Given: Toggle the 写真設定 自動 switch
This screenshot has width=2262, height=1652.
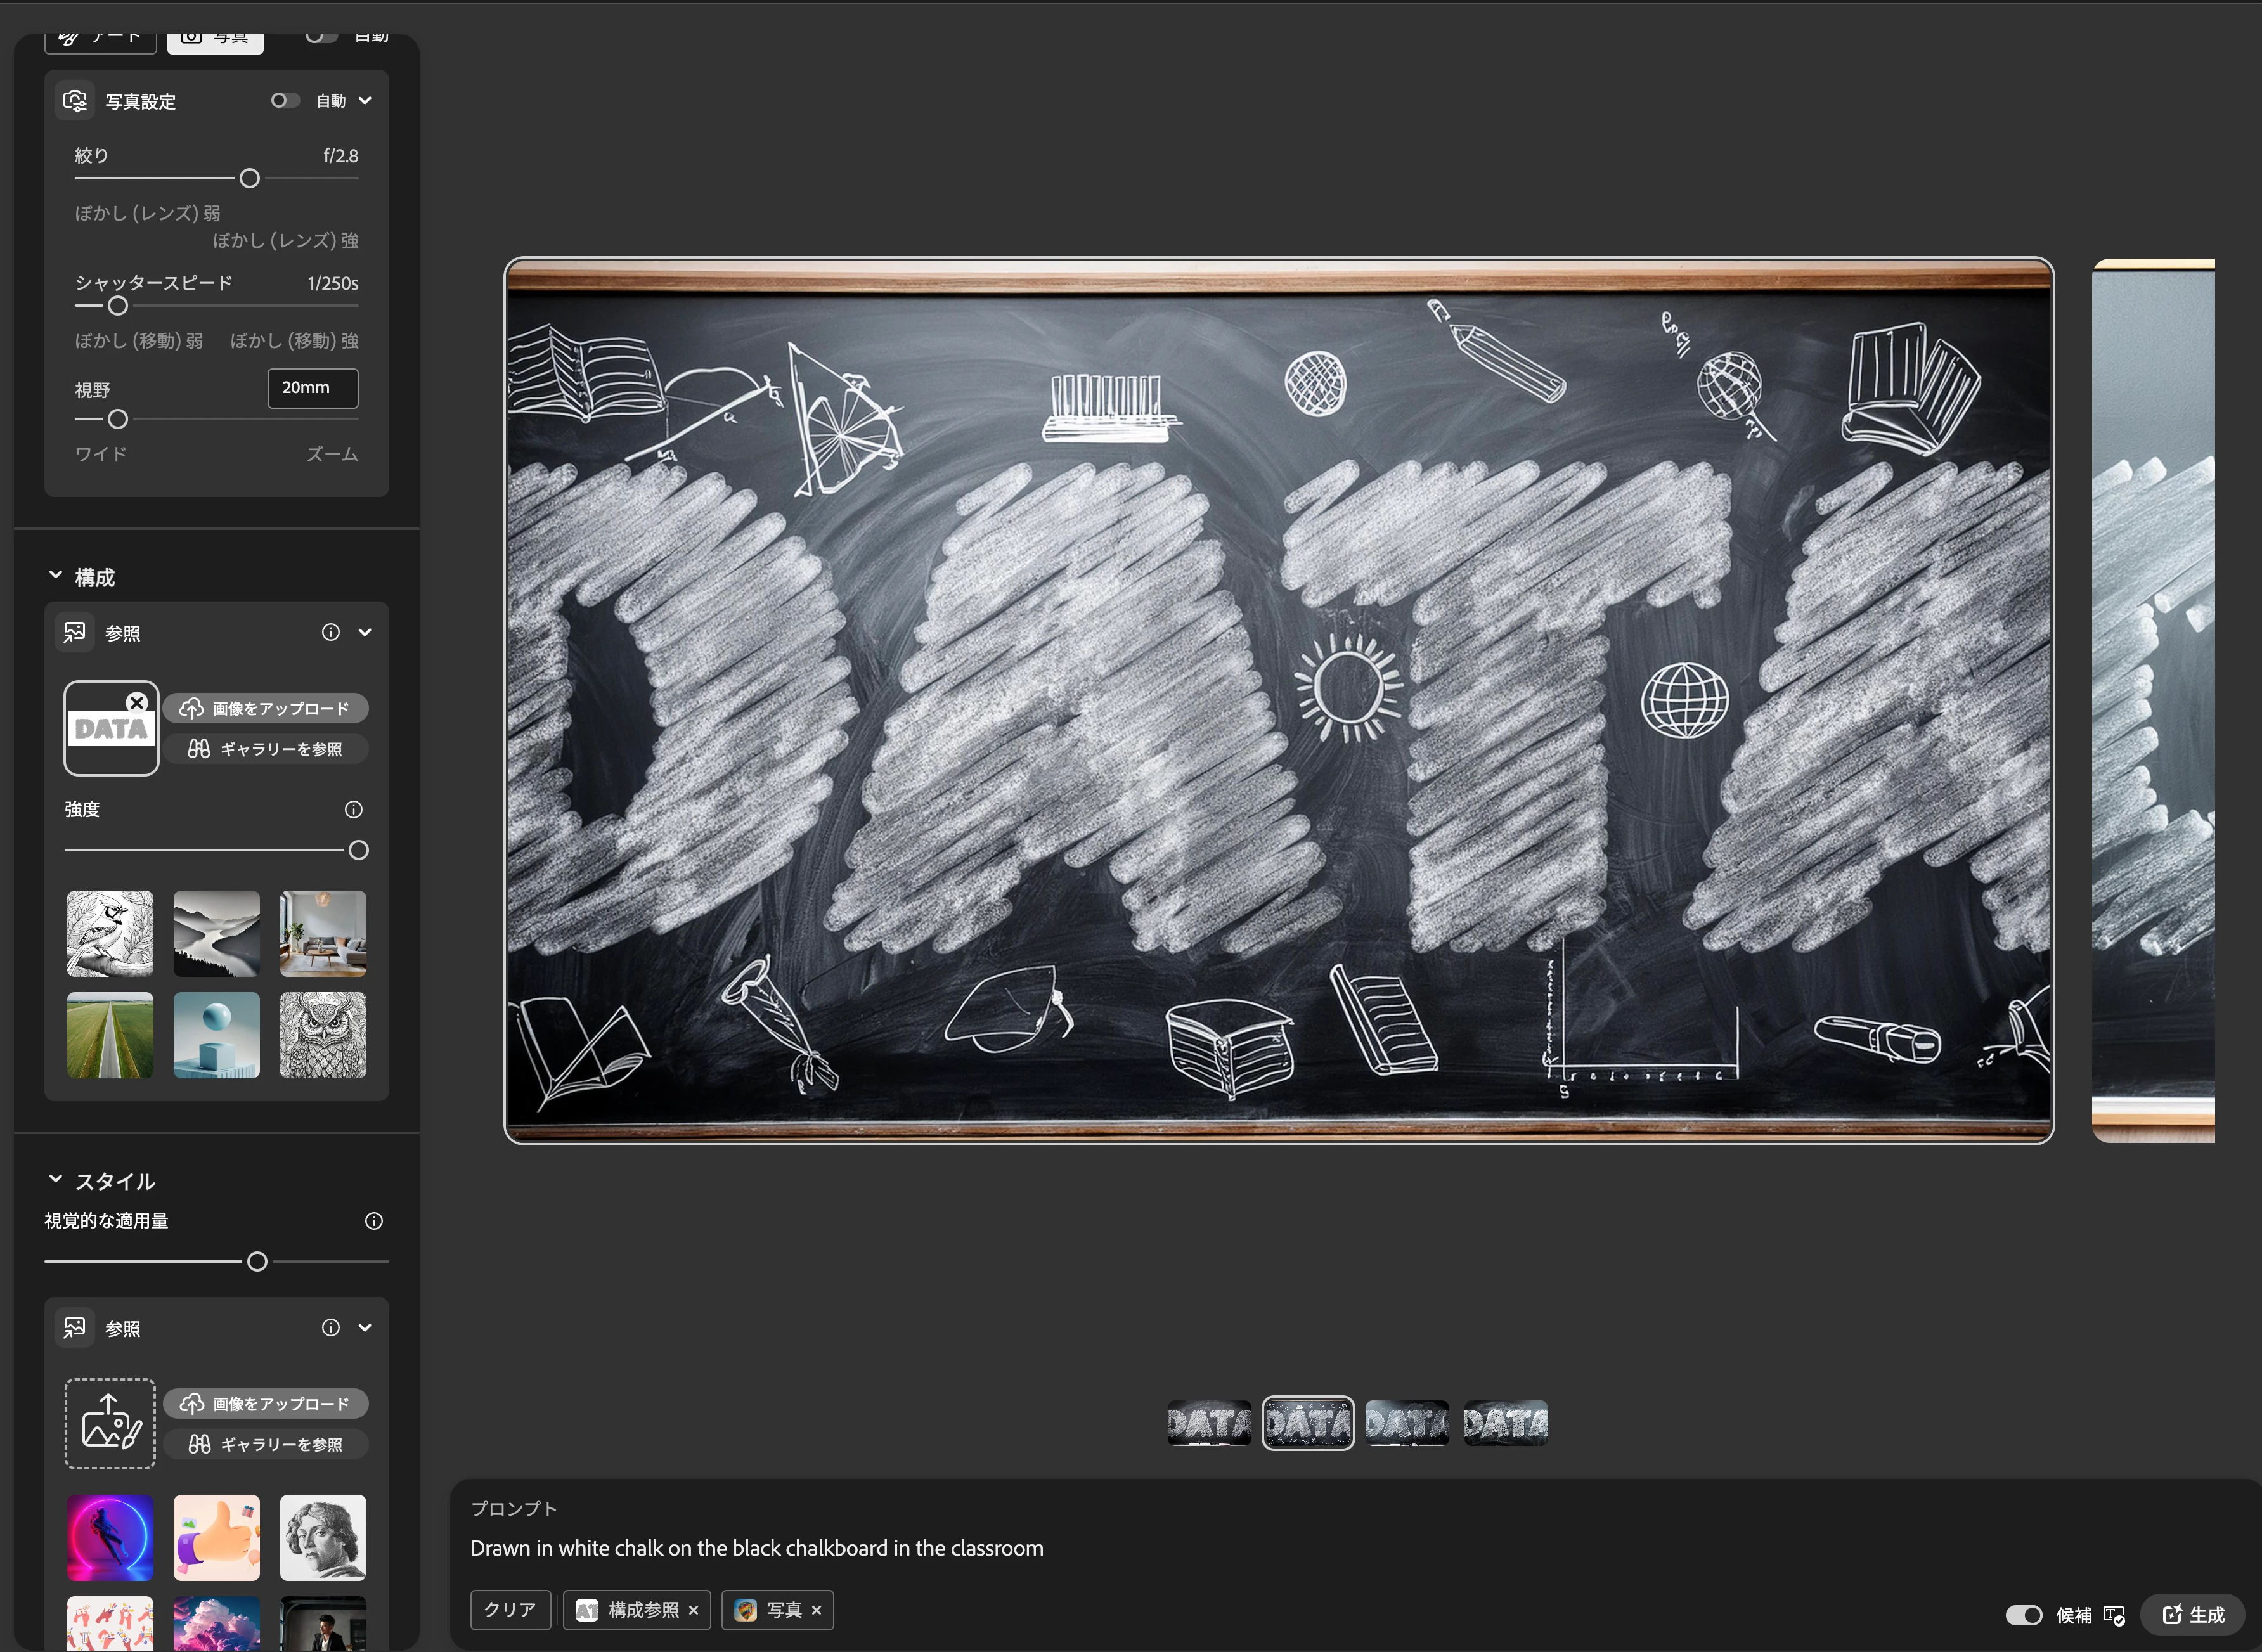Looking at the screenshot, I should click(285, 100).
